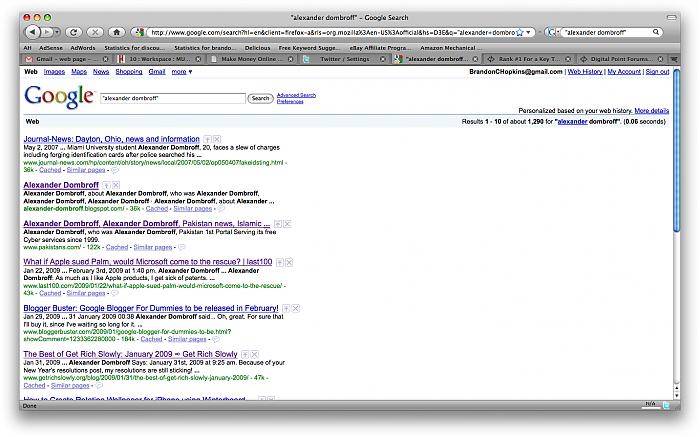Click the magnifier in the browser search box
700x437 pixels.
[x=656, y=32]
